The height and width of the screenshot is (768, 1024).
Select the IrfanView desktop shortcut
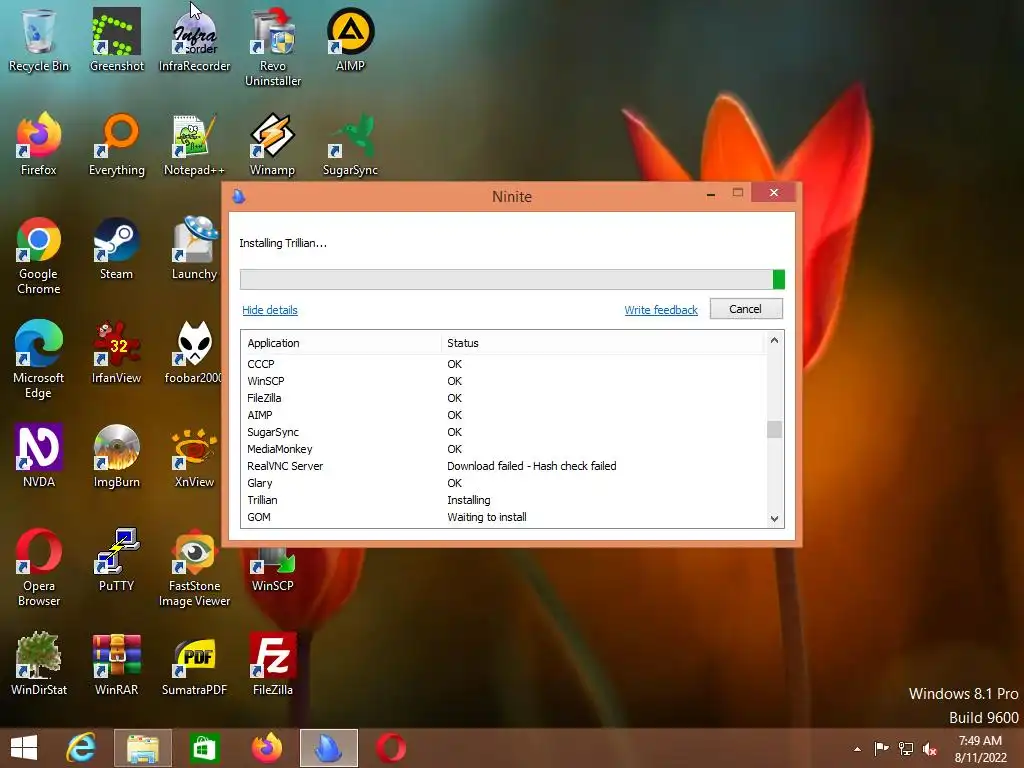click(x=116, y=352)
